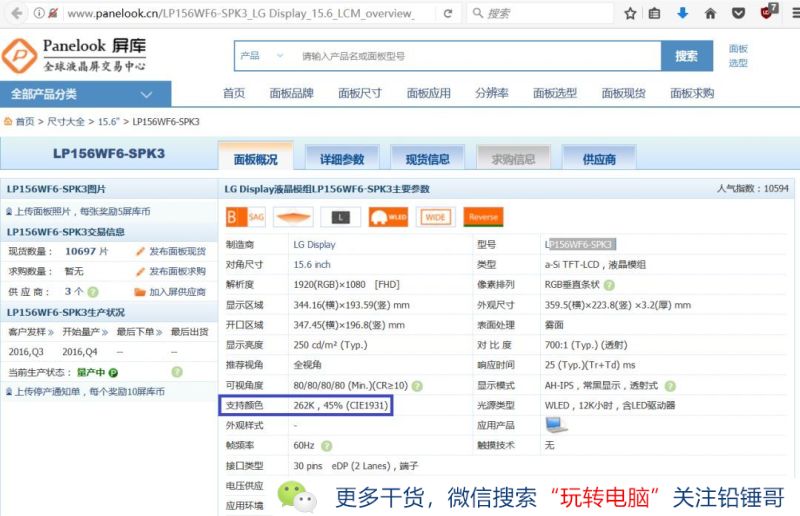Open help icon beside 60Hz

[327, 446]
